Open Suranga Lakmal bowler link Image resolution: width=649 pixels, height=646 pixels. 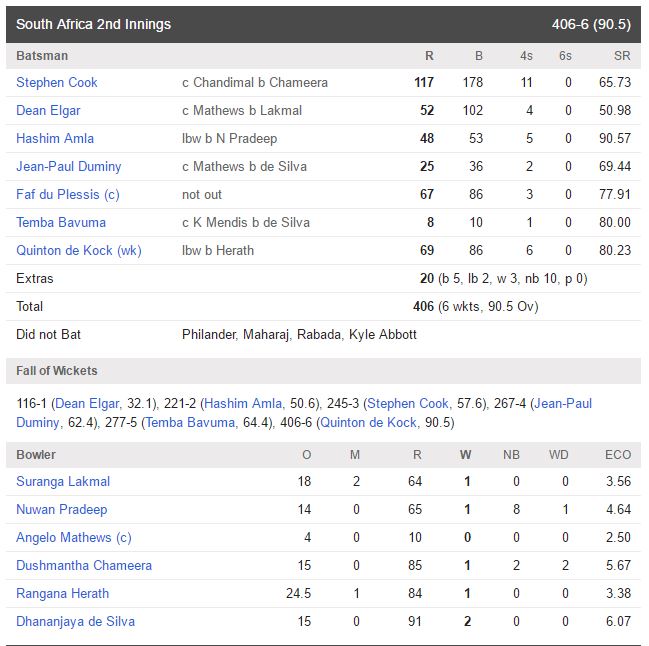click(63, 481)
